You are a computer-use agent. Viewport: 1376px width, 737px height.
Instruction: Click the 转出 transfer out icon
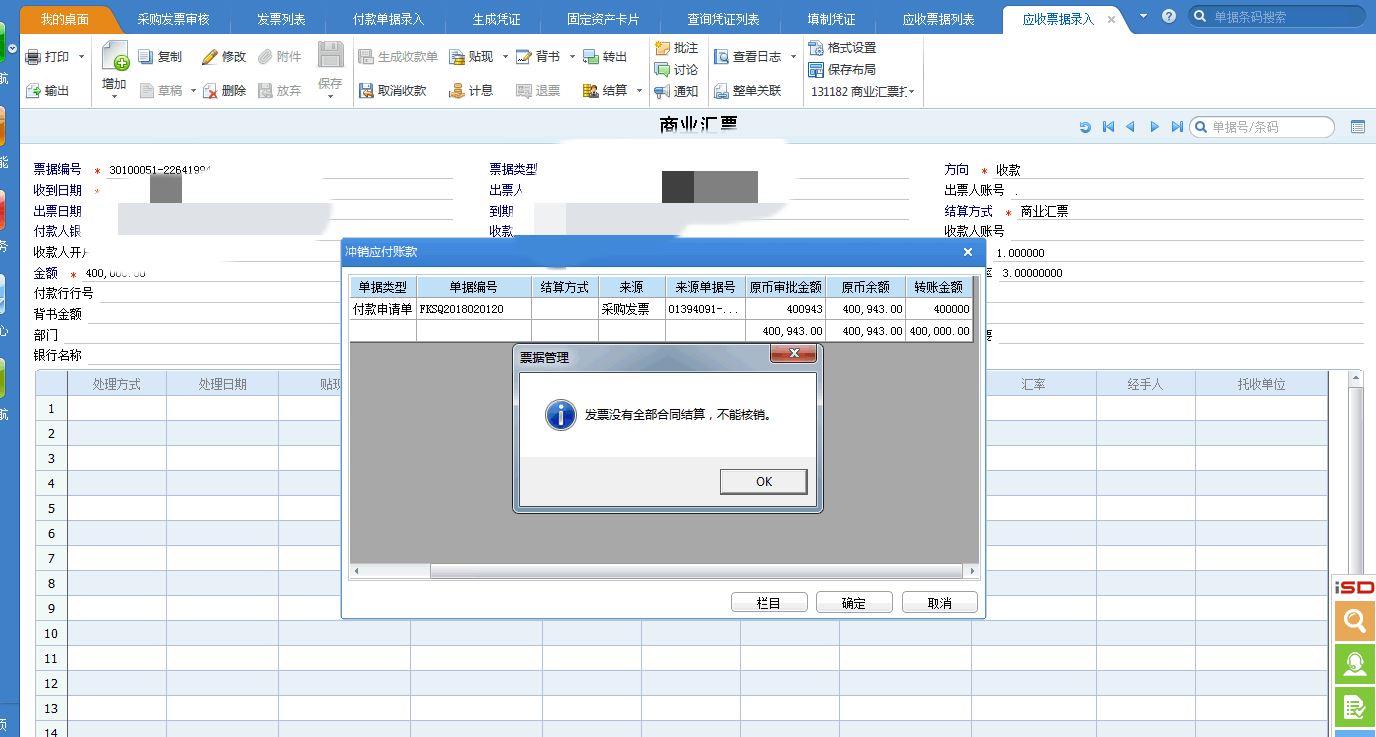click(591, 57)
